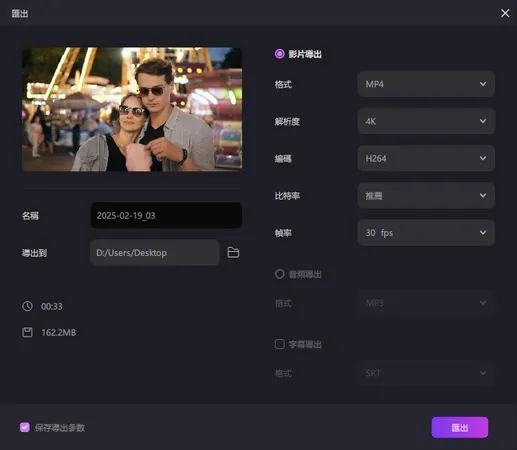Click the 比特率 label

pos(287,196)
